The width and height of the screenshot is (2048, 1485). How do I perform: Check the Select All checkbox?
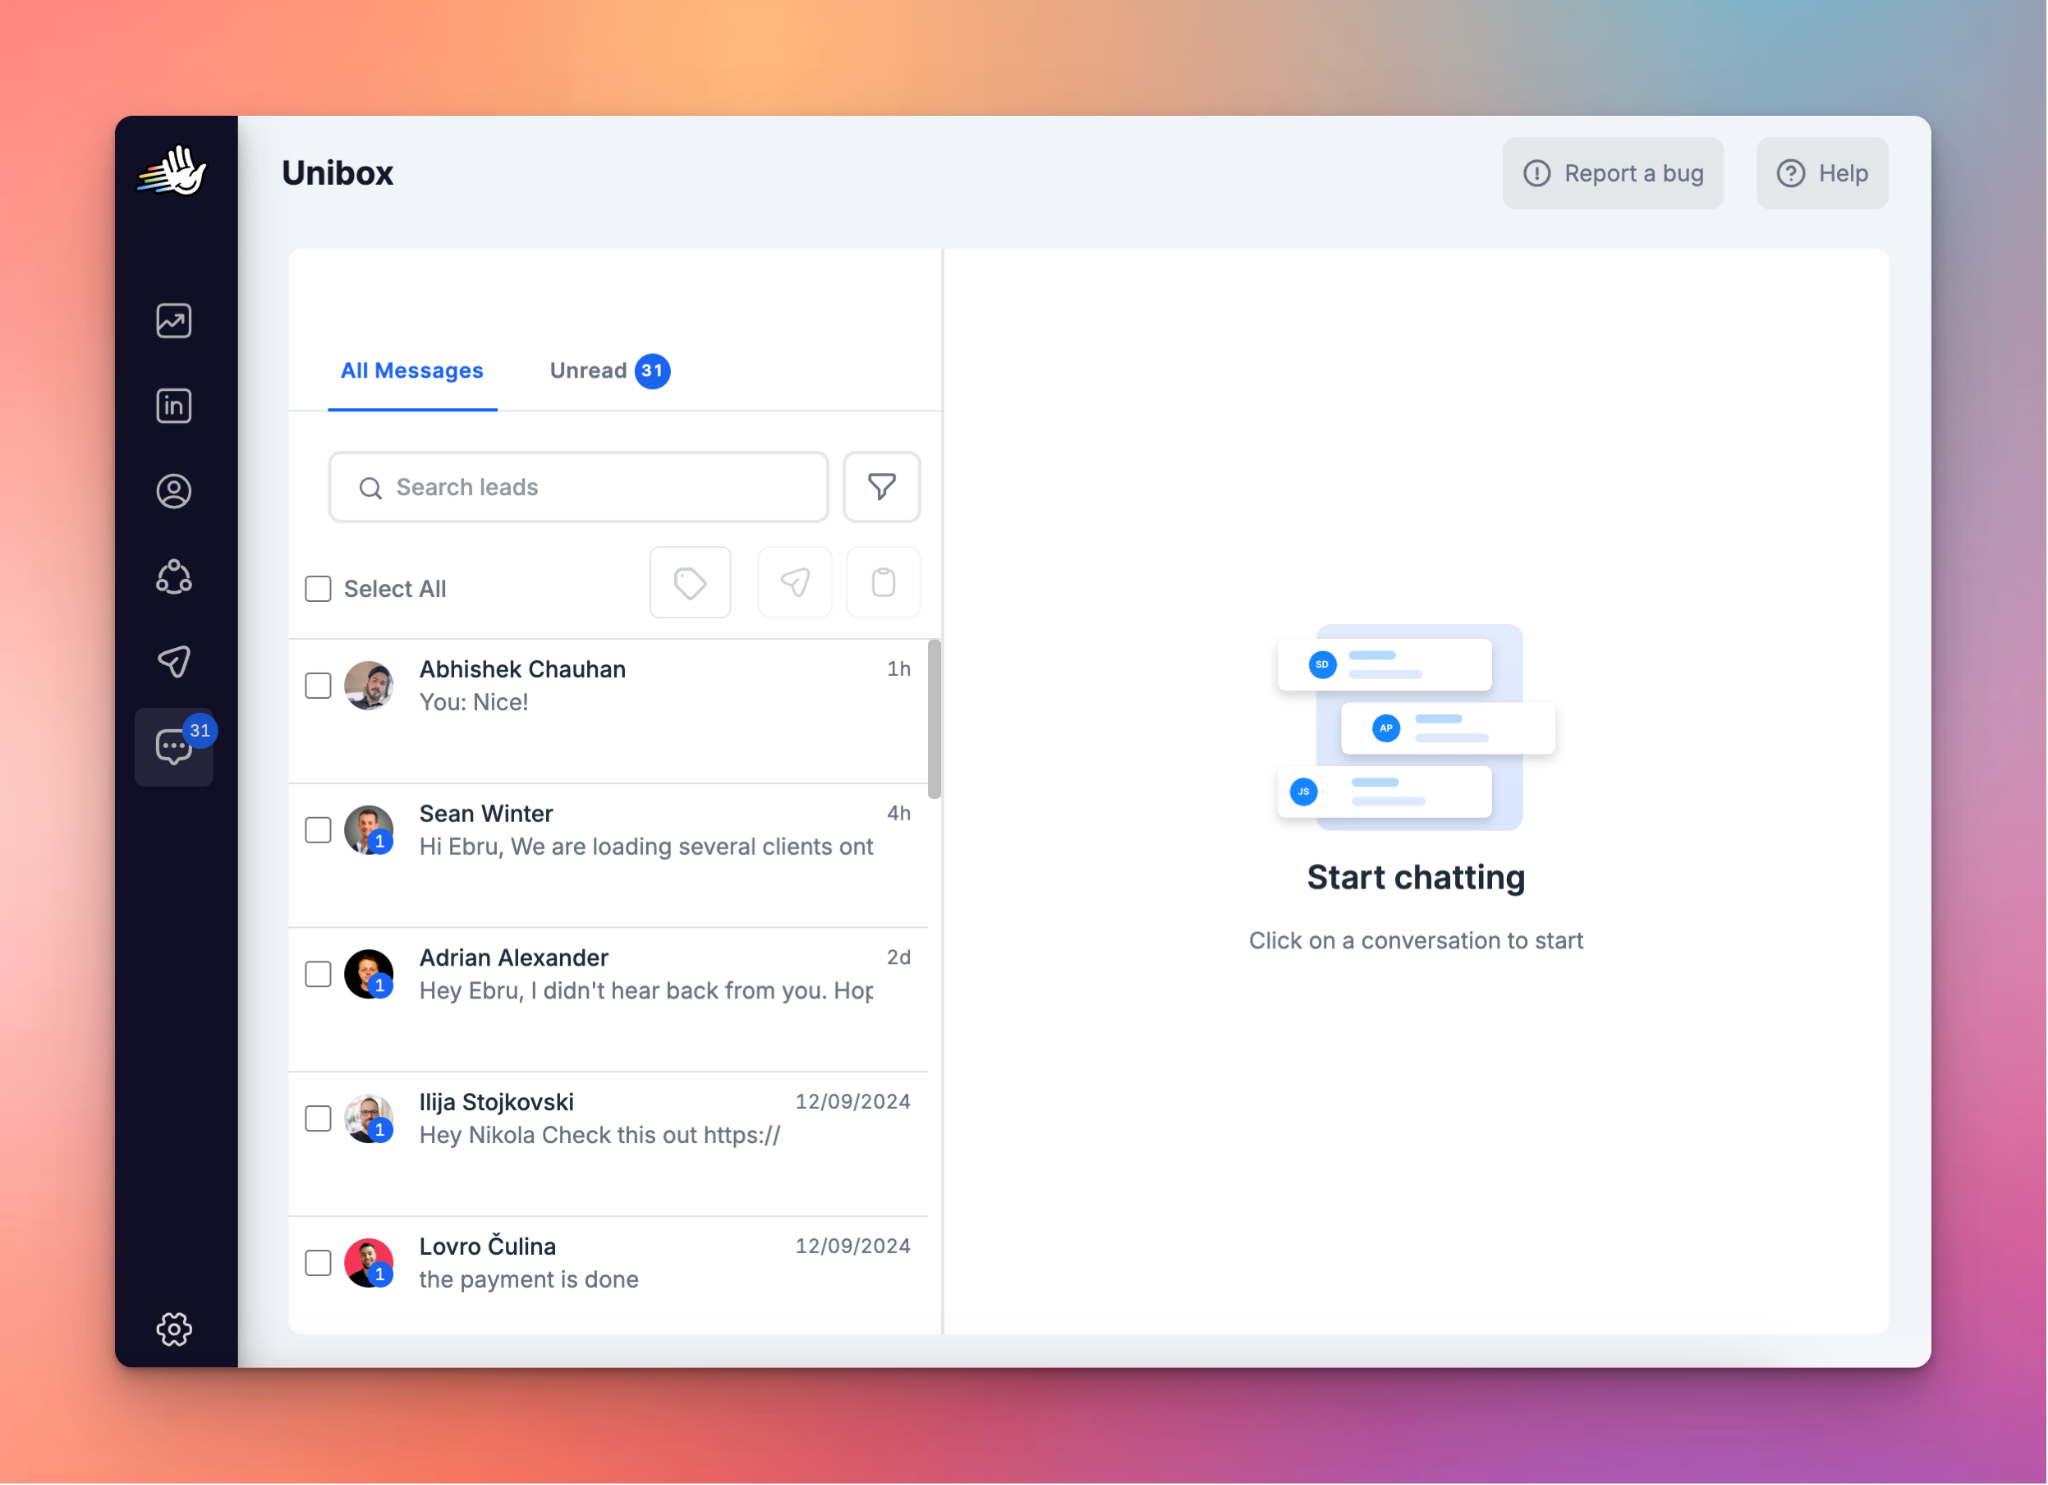pos(318,589)
